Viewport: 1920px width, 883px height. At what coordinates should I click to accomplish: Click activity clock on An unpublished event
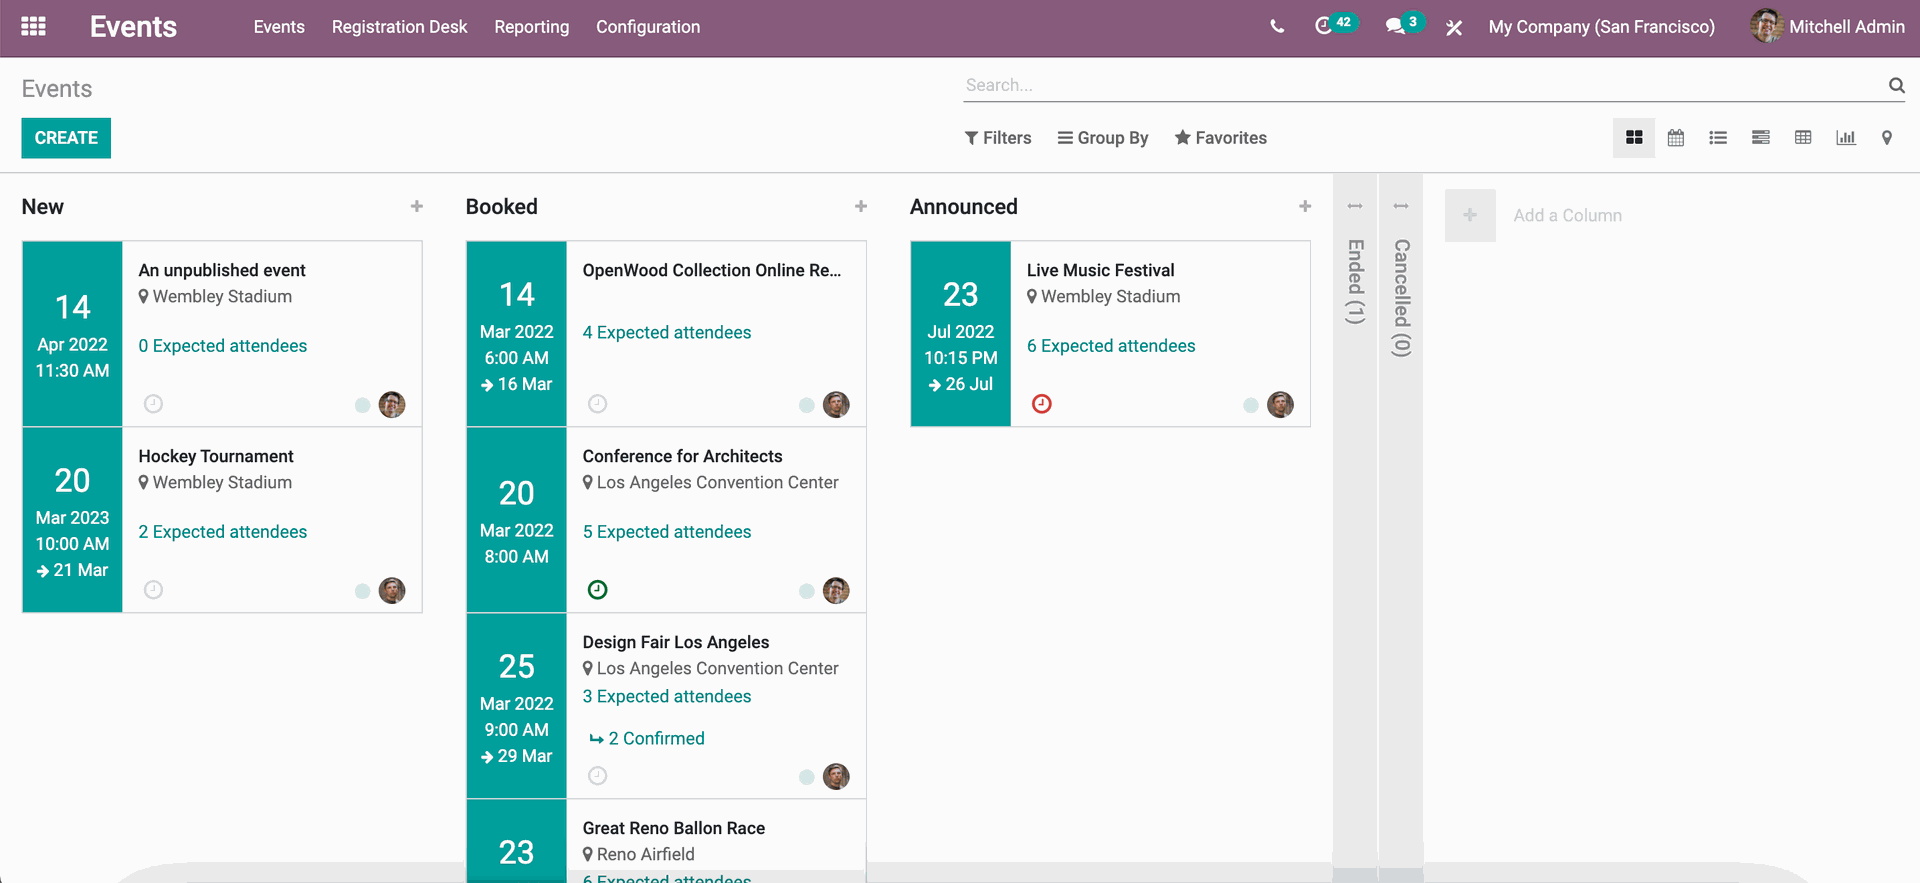[153, 404]
